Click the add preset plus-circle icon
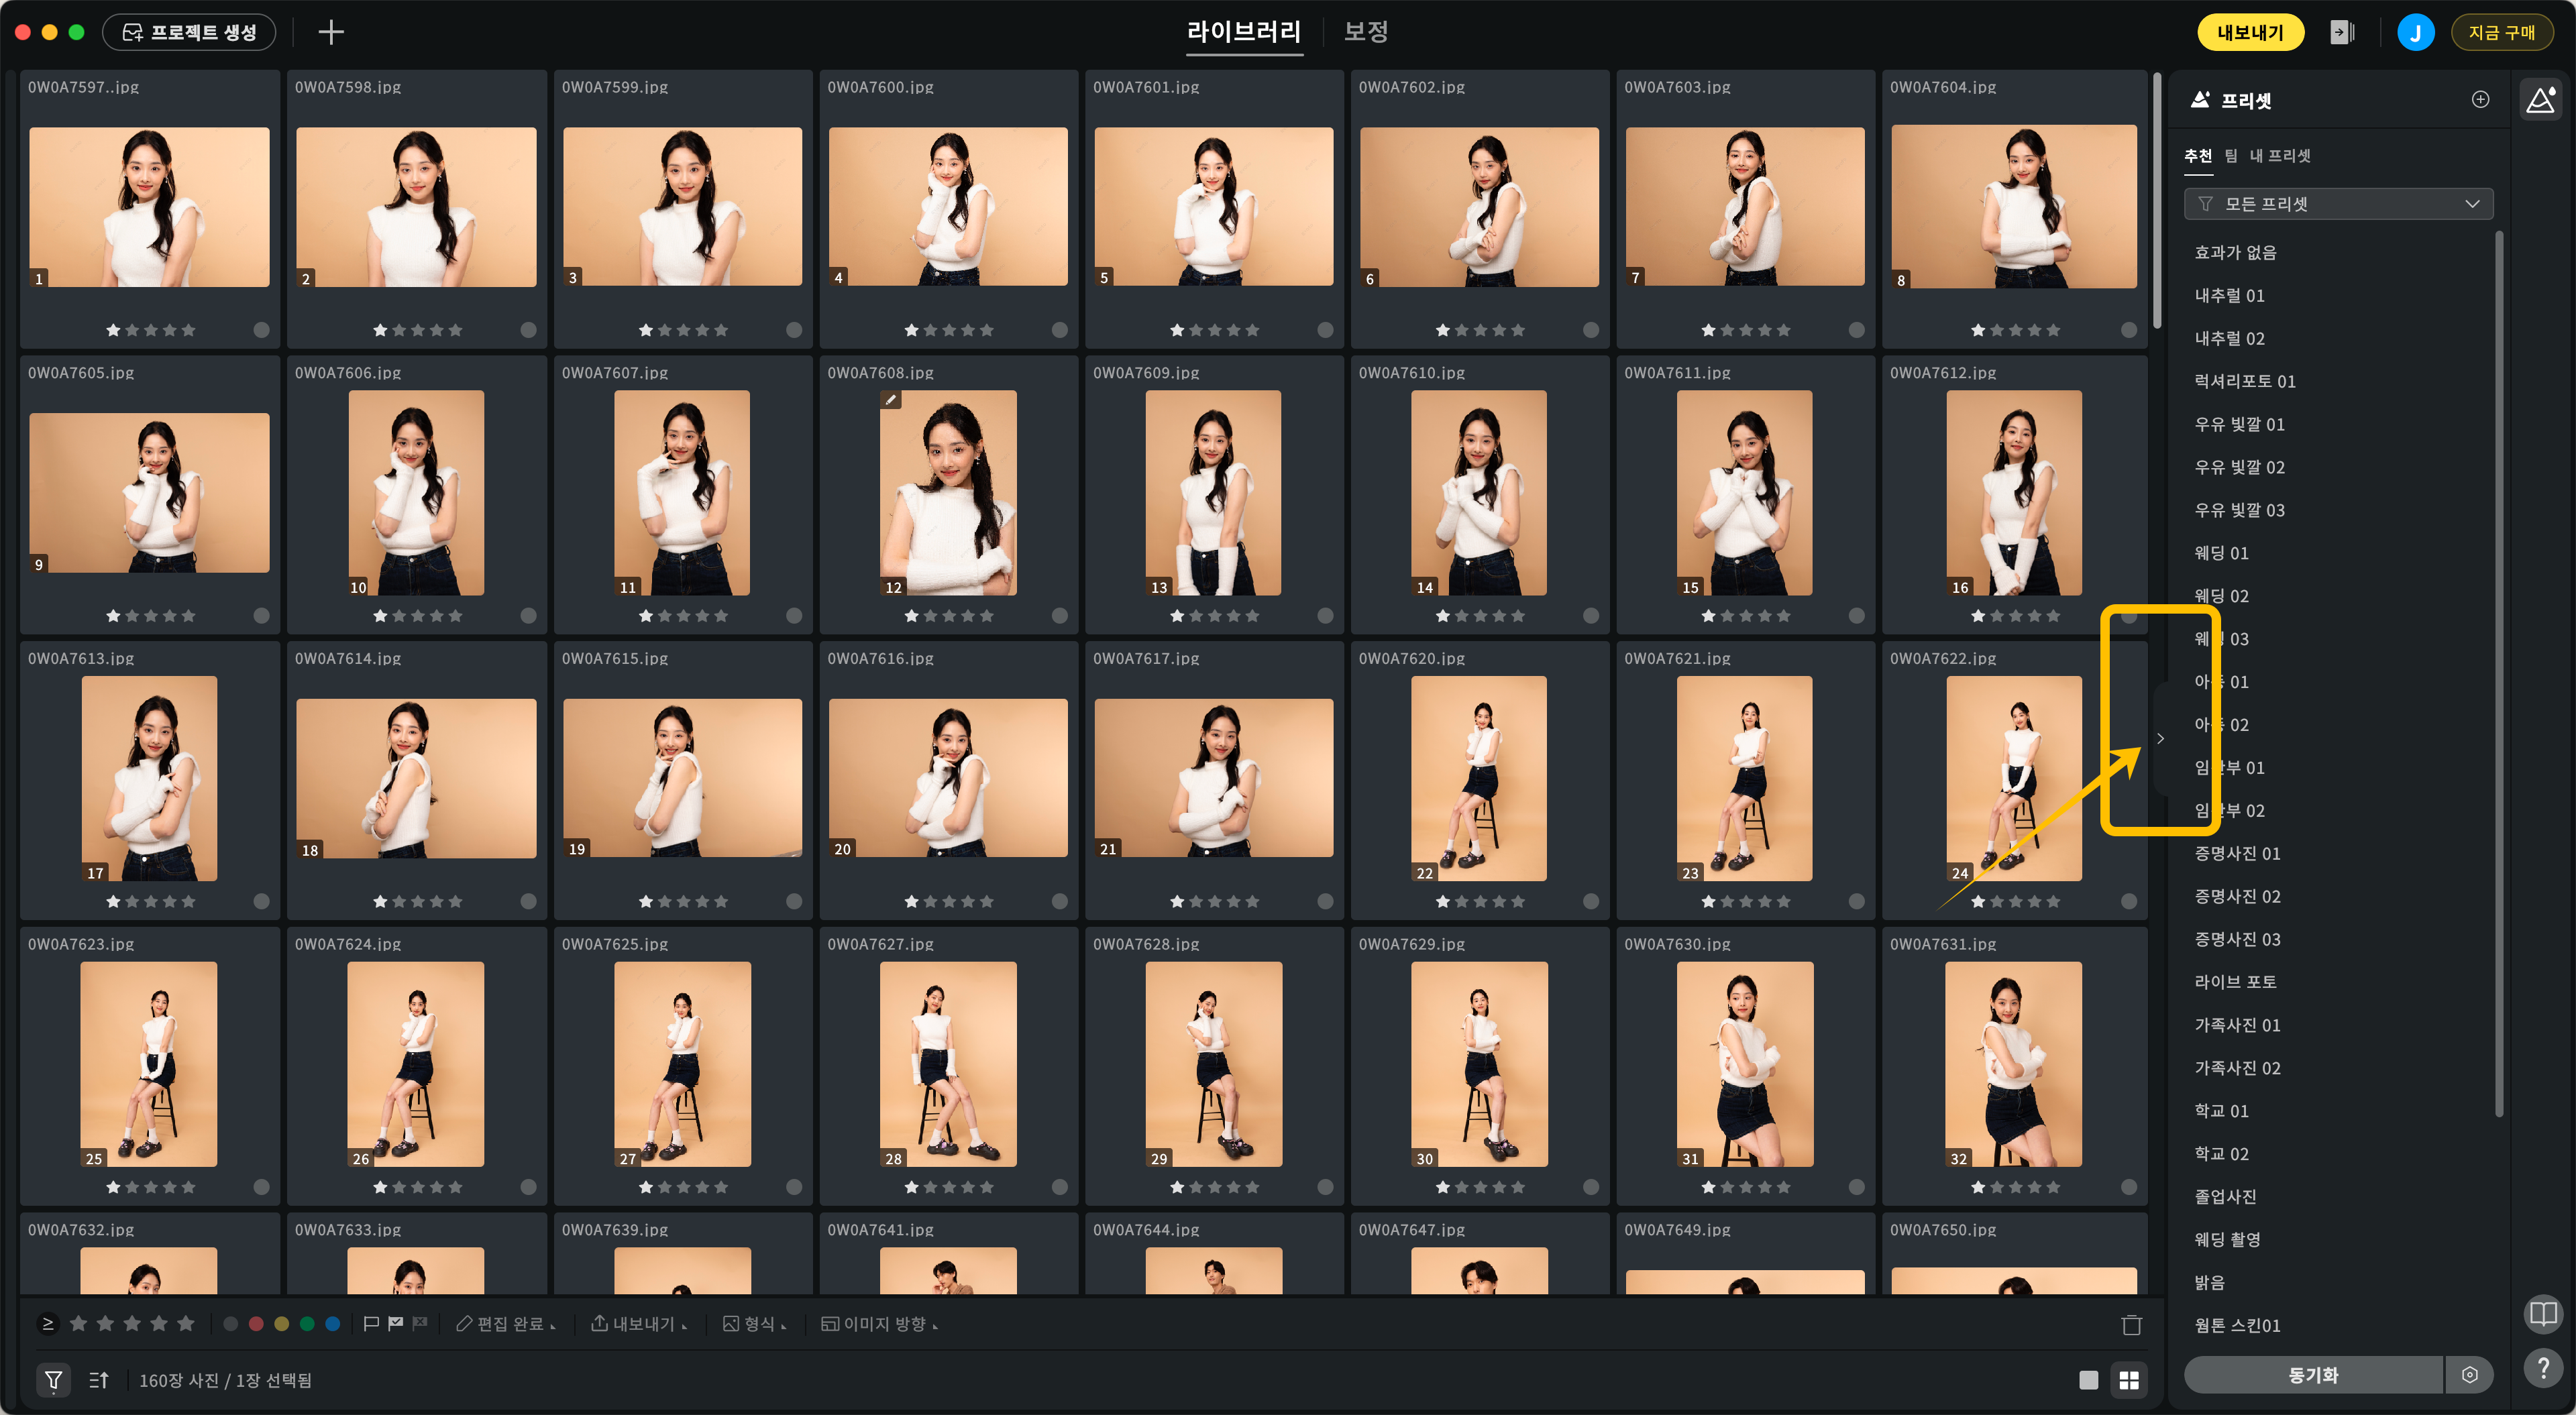The height and width of the screenshot is (1415, 2576). click(x=2480, y=99)
